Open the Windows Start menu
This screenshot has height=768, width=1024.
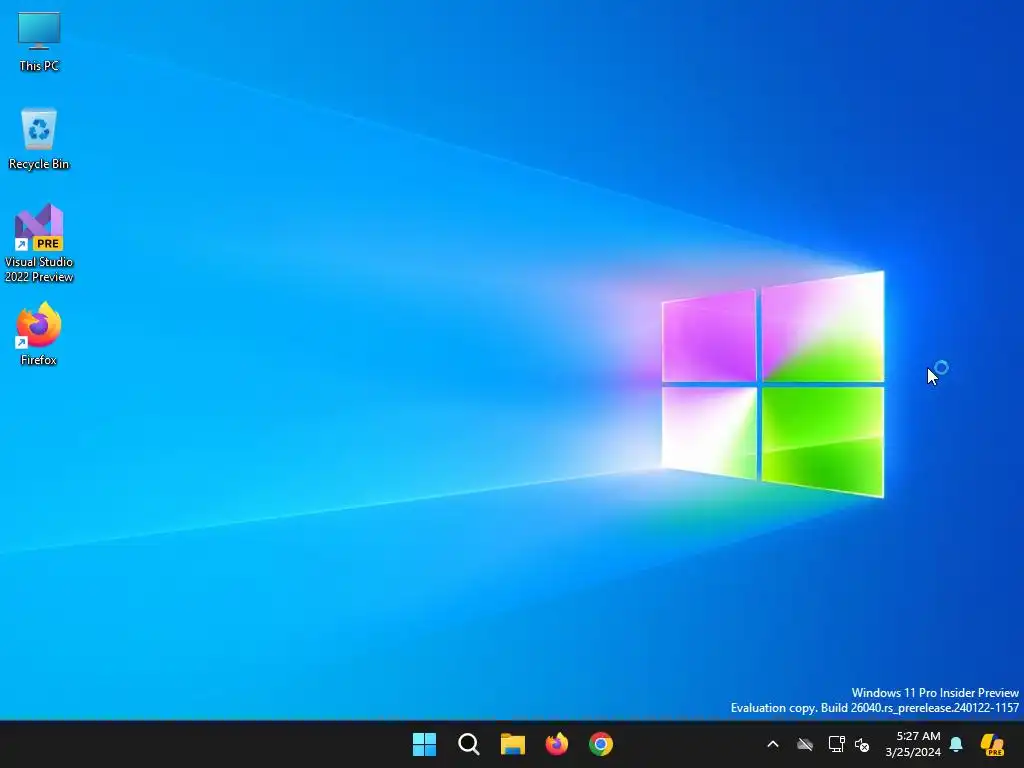pyautogui.click(x=424, y=744)
